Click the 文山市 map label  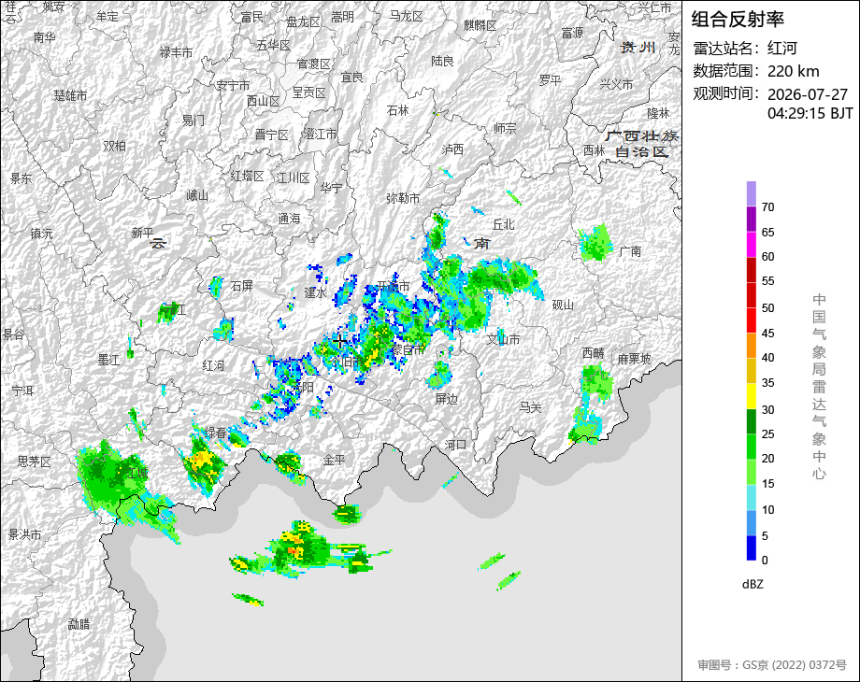coord(503,340)
